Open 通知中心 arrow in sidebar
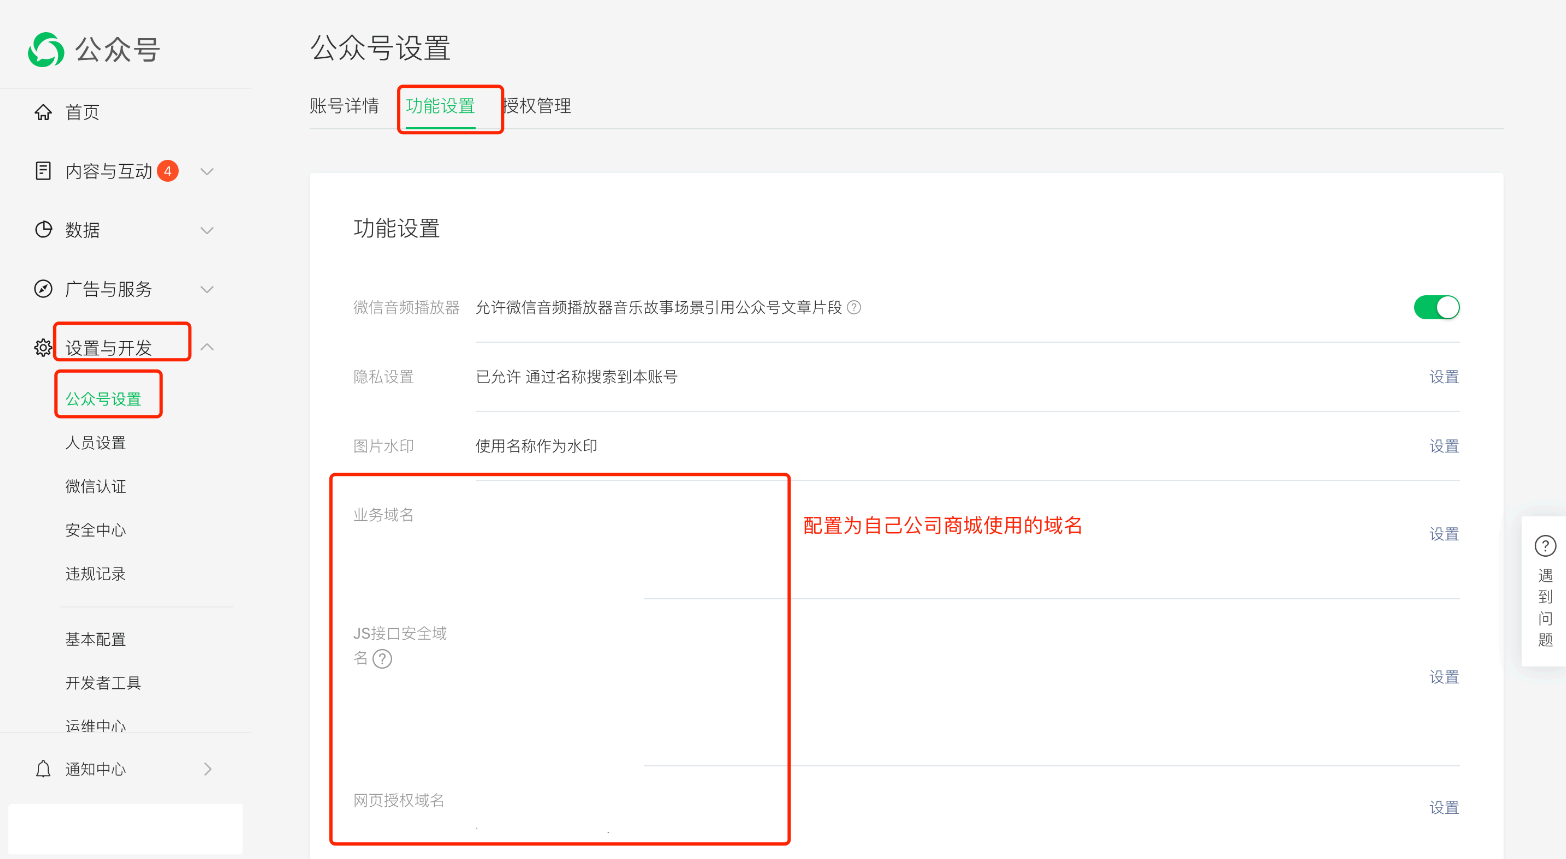1566x859 pixels. click(208, 769)
